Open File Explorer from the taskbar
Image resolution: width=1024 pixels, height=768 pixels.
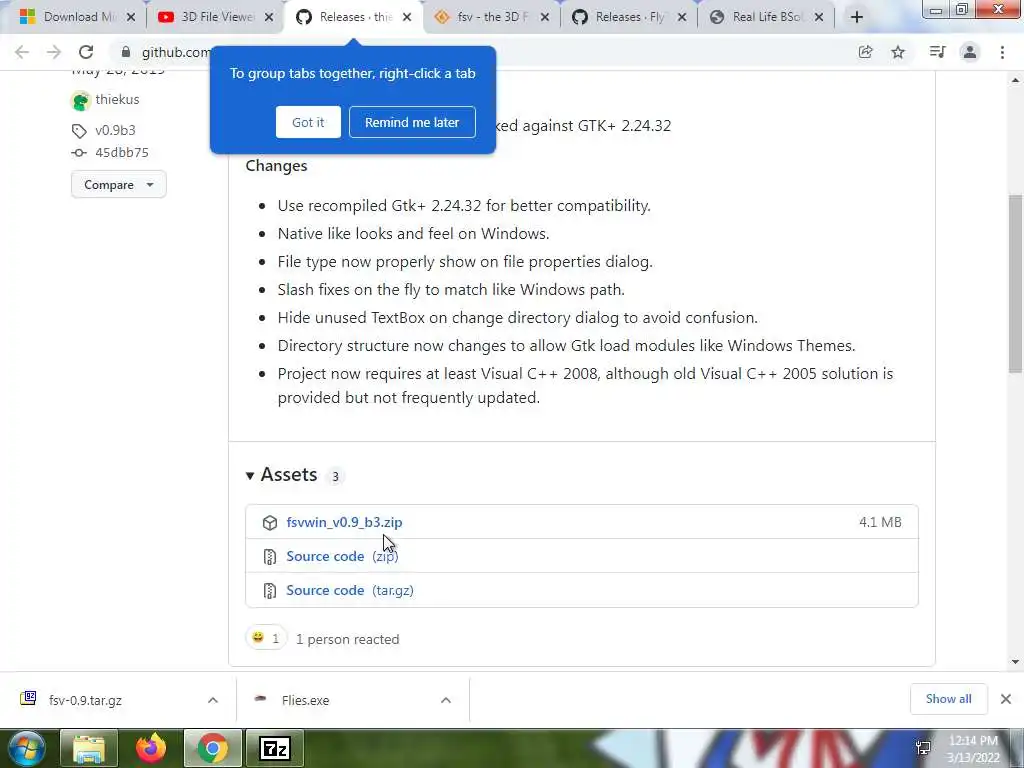[89, 748]
